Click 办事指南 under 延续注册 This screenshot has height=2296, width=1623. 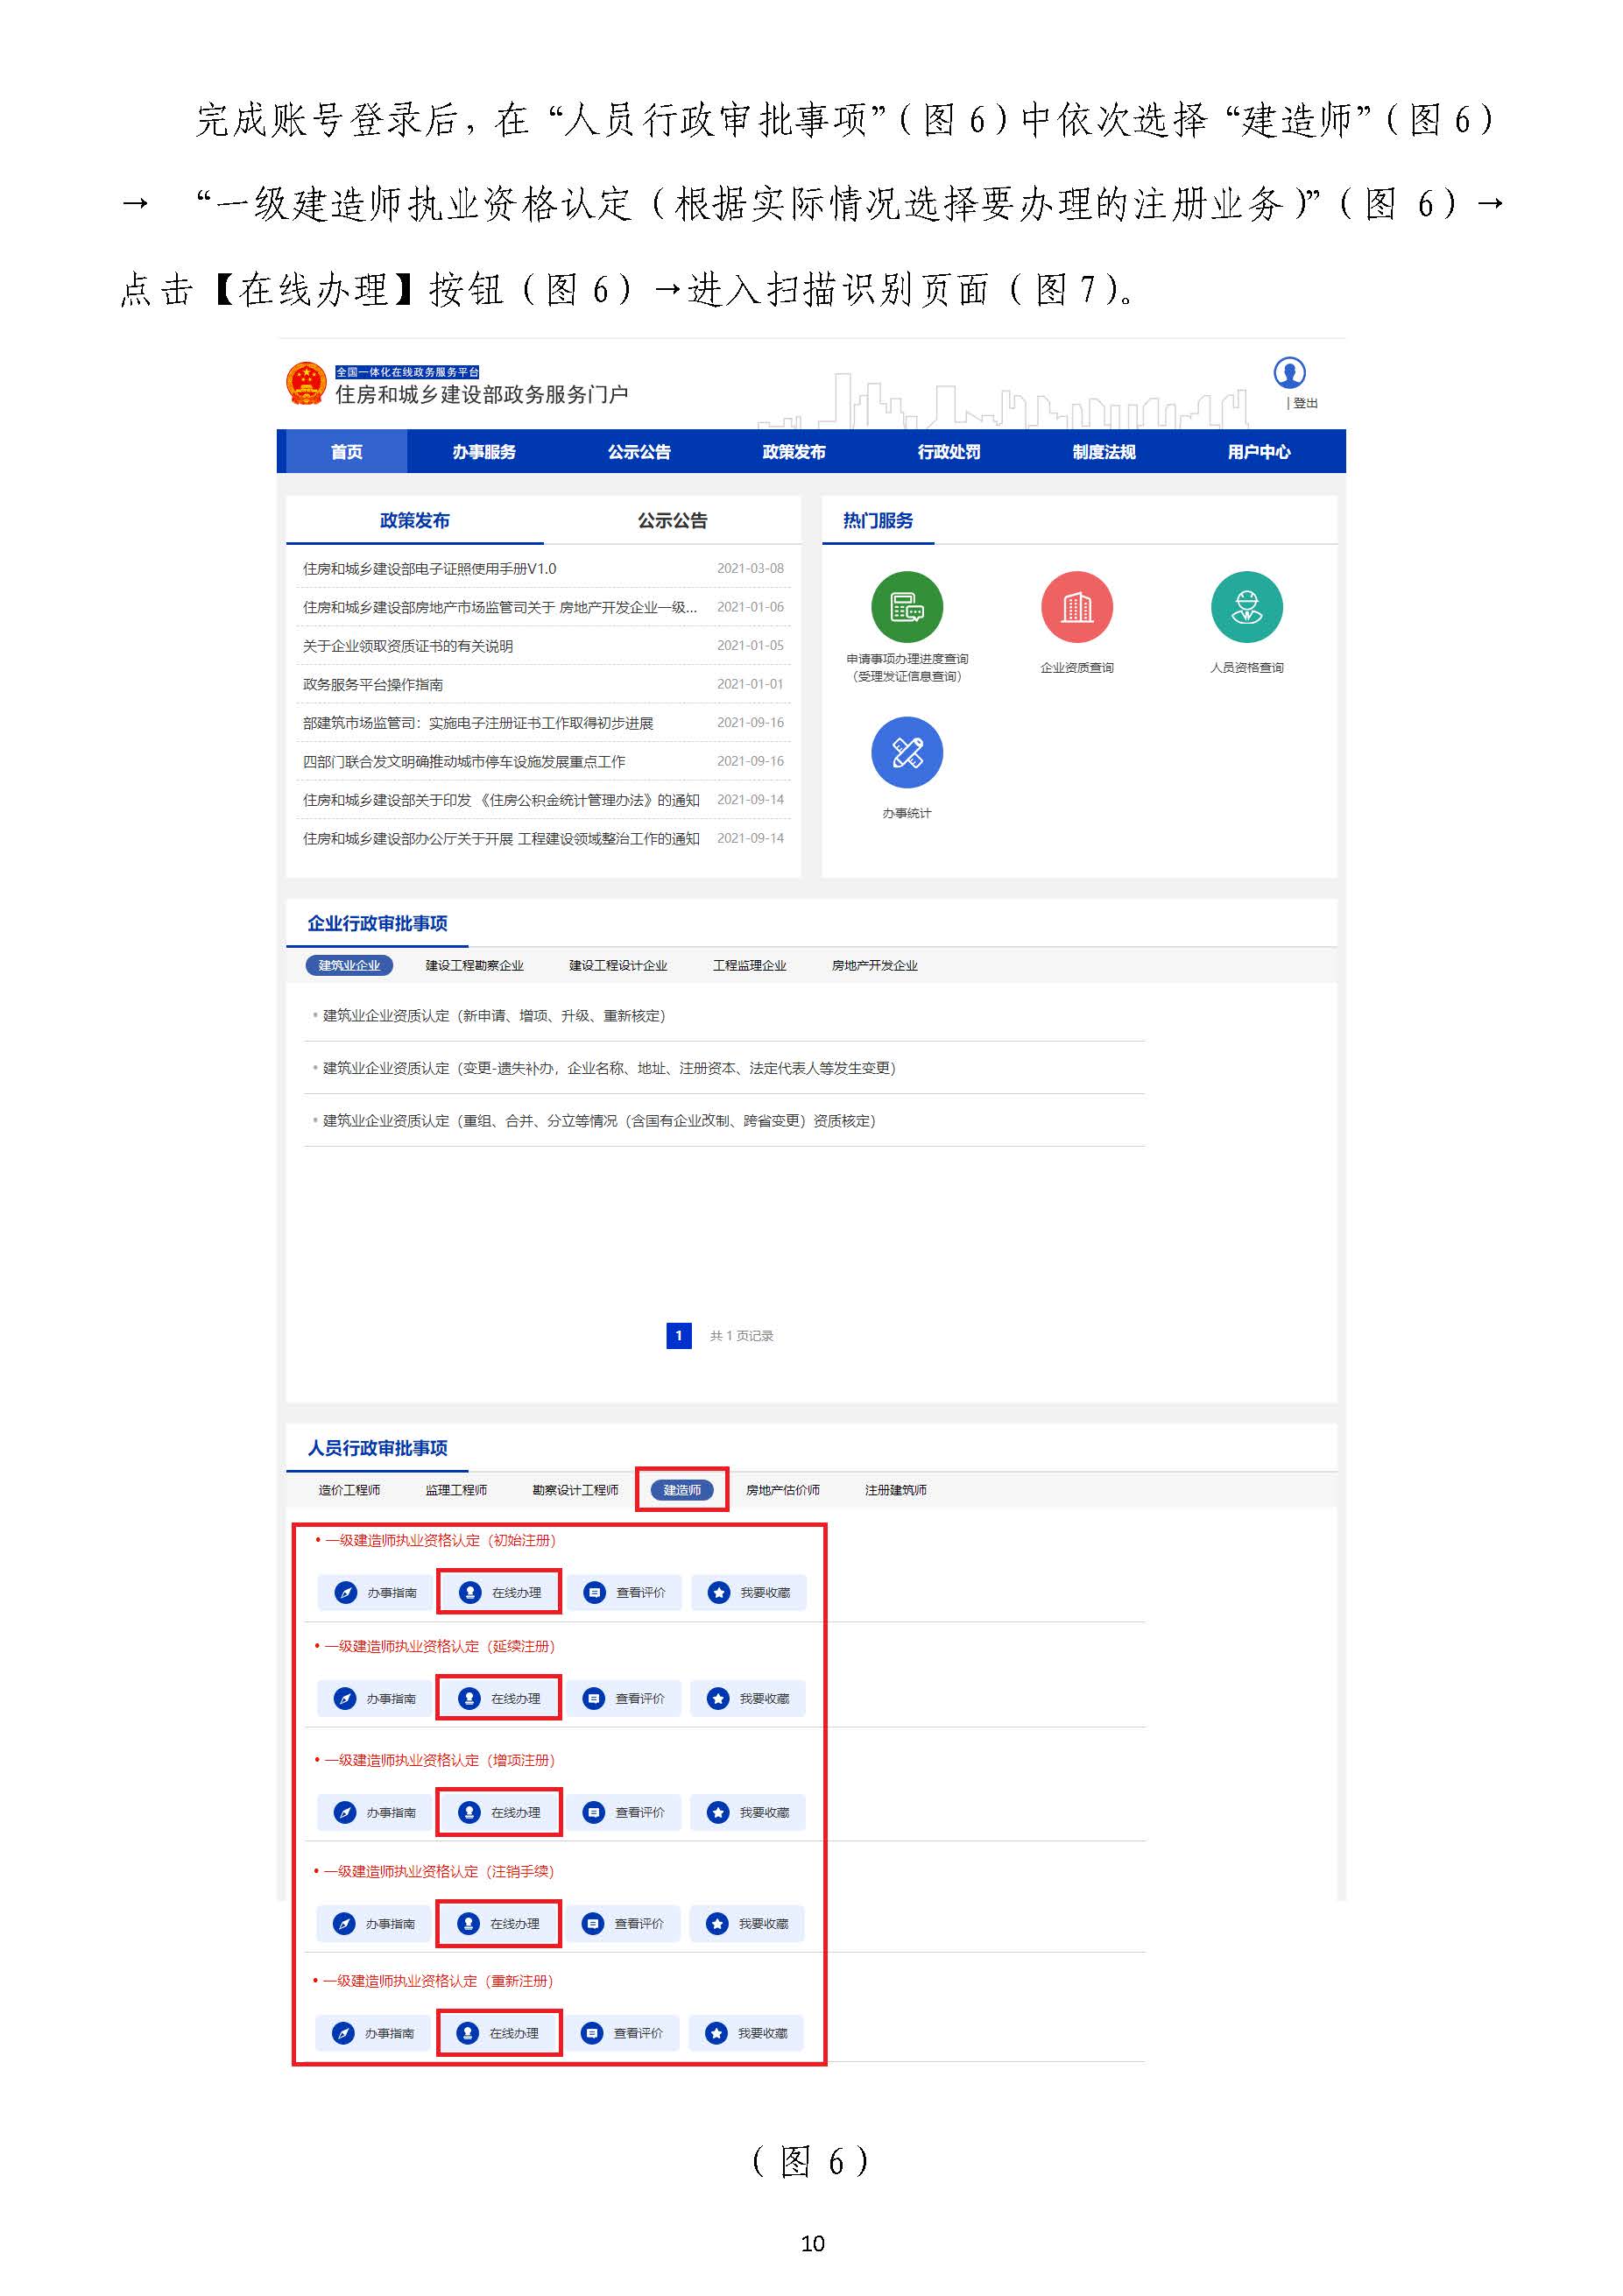pyautogui.click(x=375, y=1698)
